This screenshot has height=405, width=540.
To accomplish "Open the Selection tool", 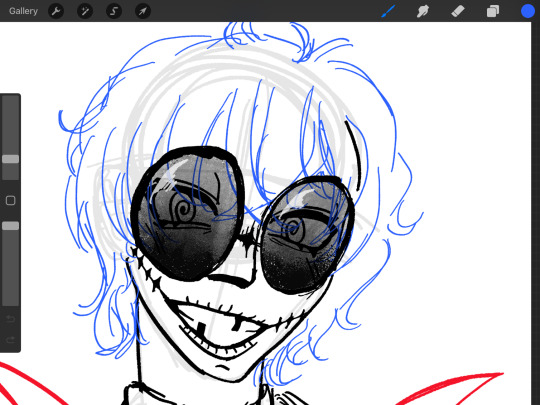I will (114, 11).
